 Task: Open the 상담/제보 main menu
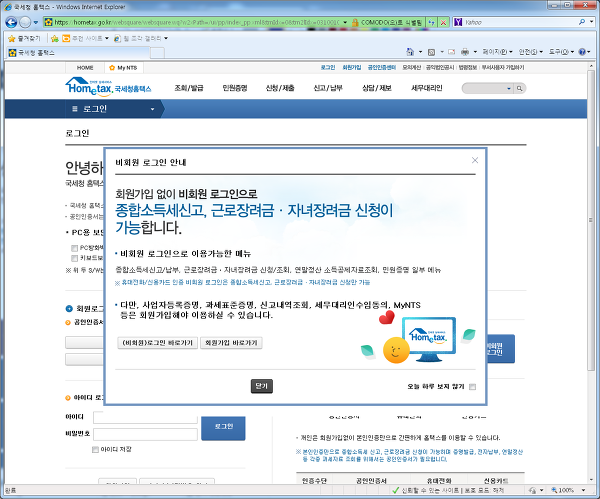click(x=377, y=88)
